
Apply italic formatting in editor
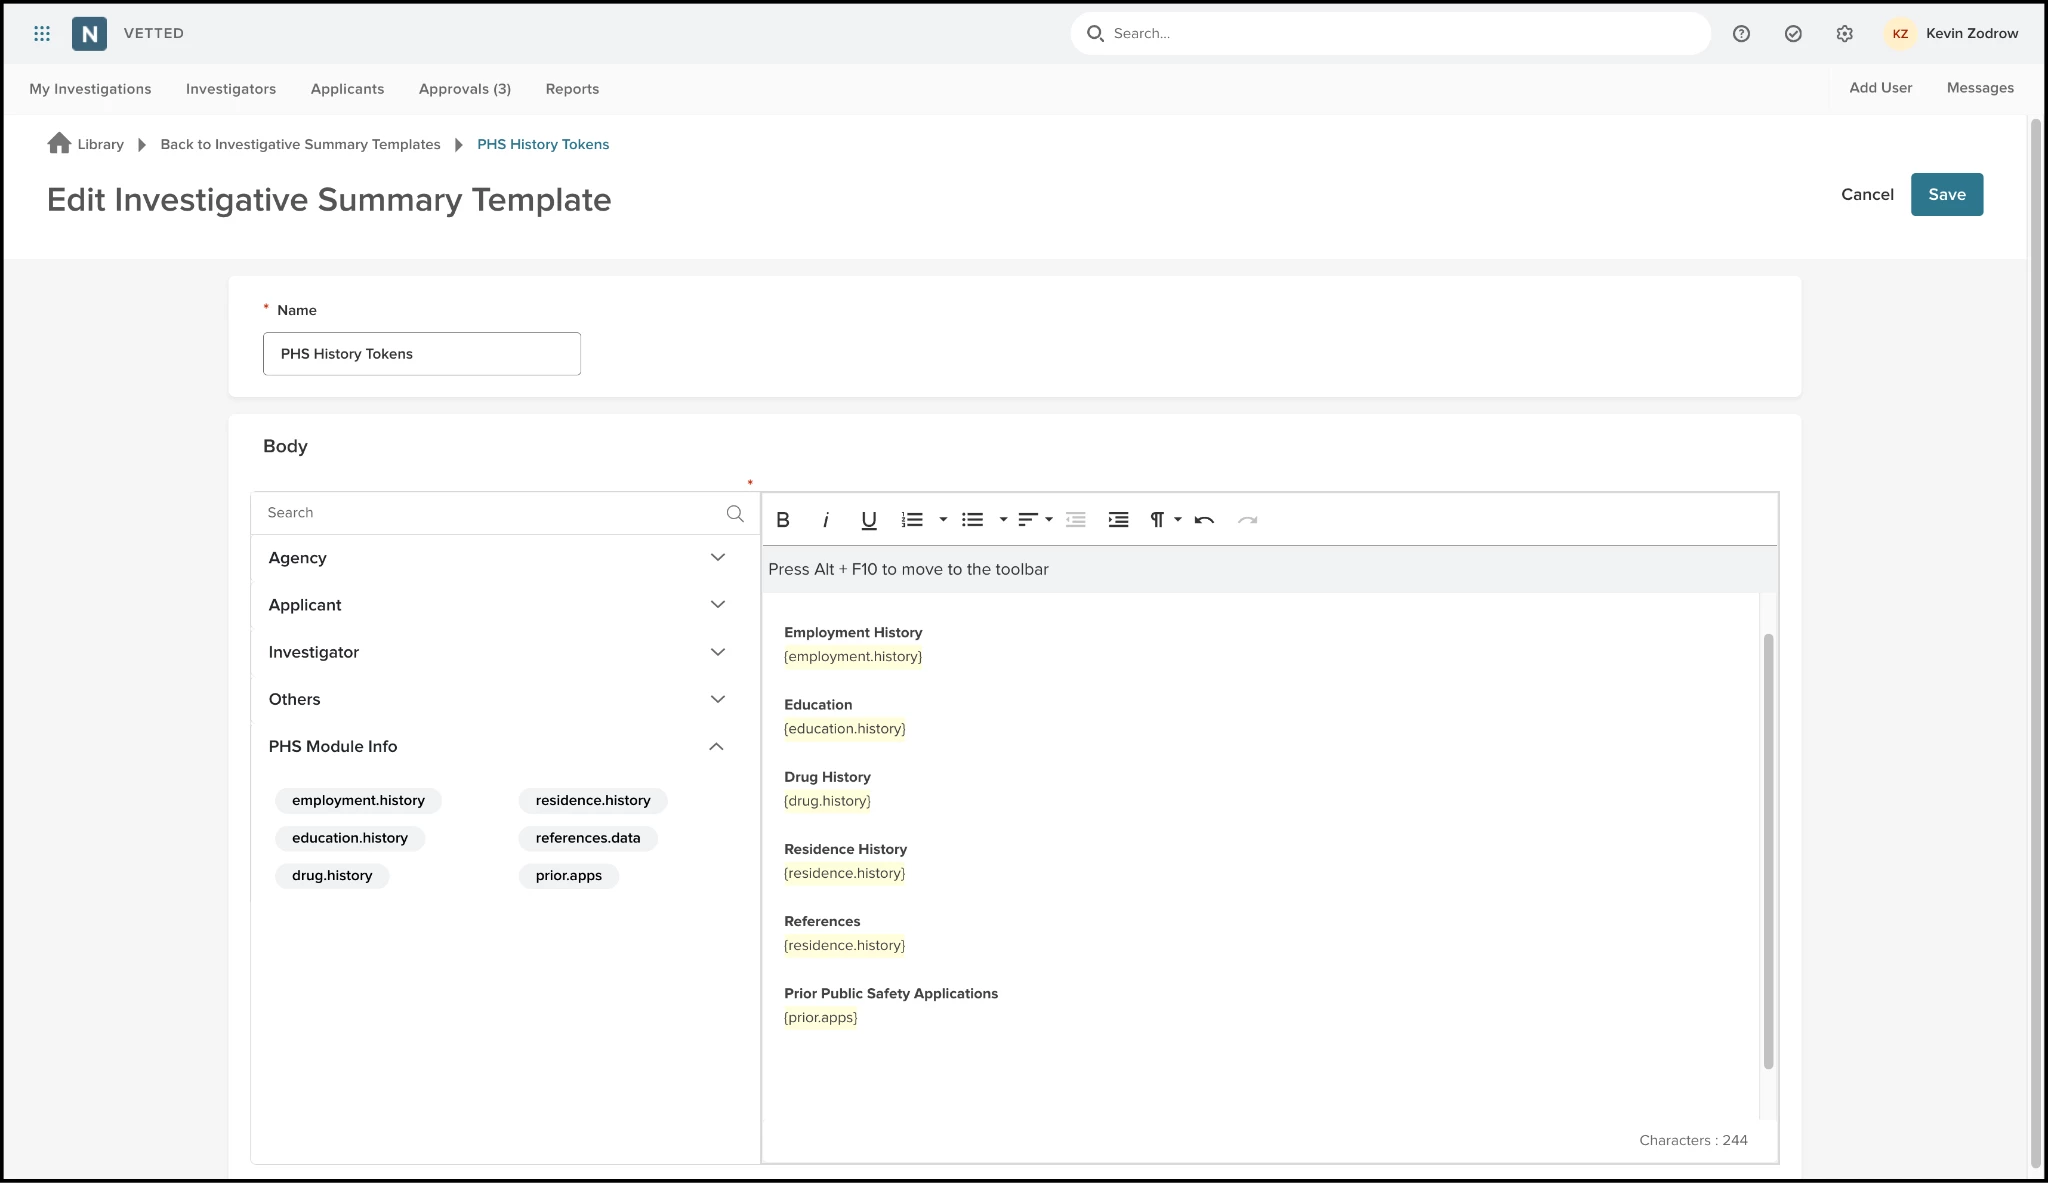[826, 520]
